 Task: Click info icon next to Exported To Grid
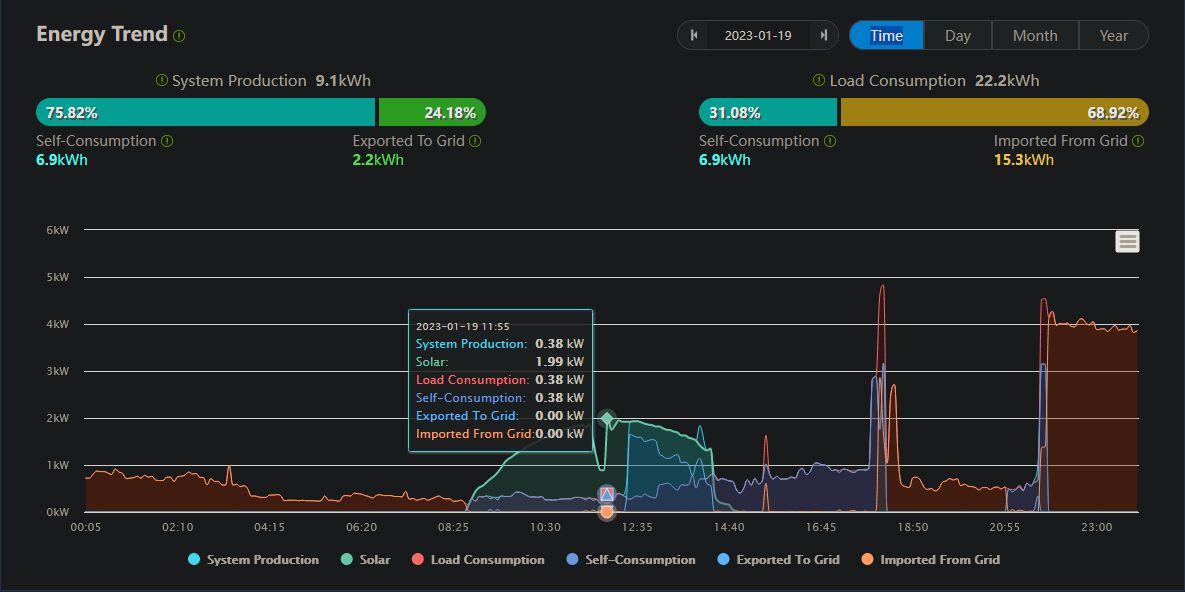coord(475,141)
